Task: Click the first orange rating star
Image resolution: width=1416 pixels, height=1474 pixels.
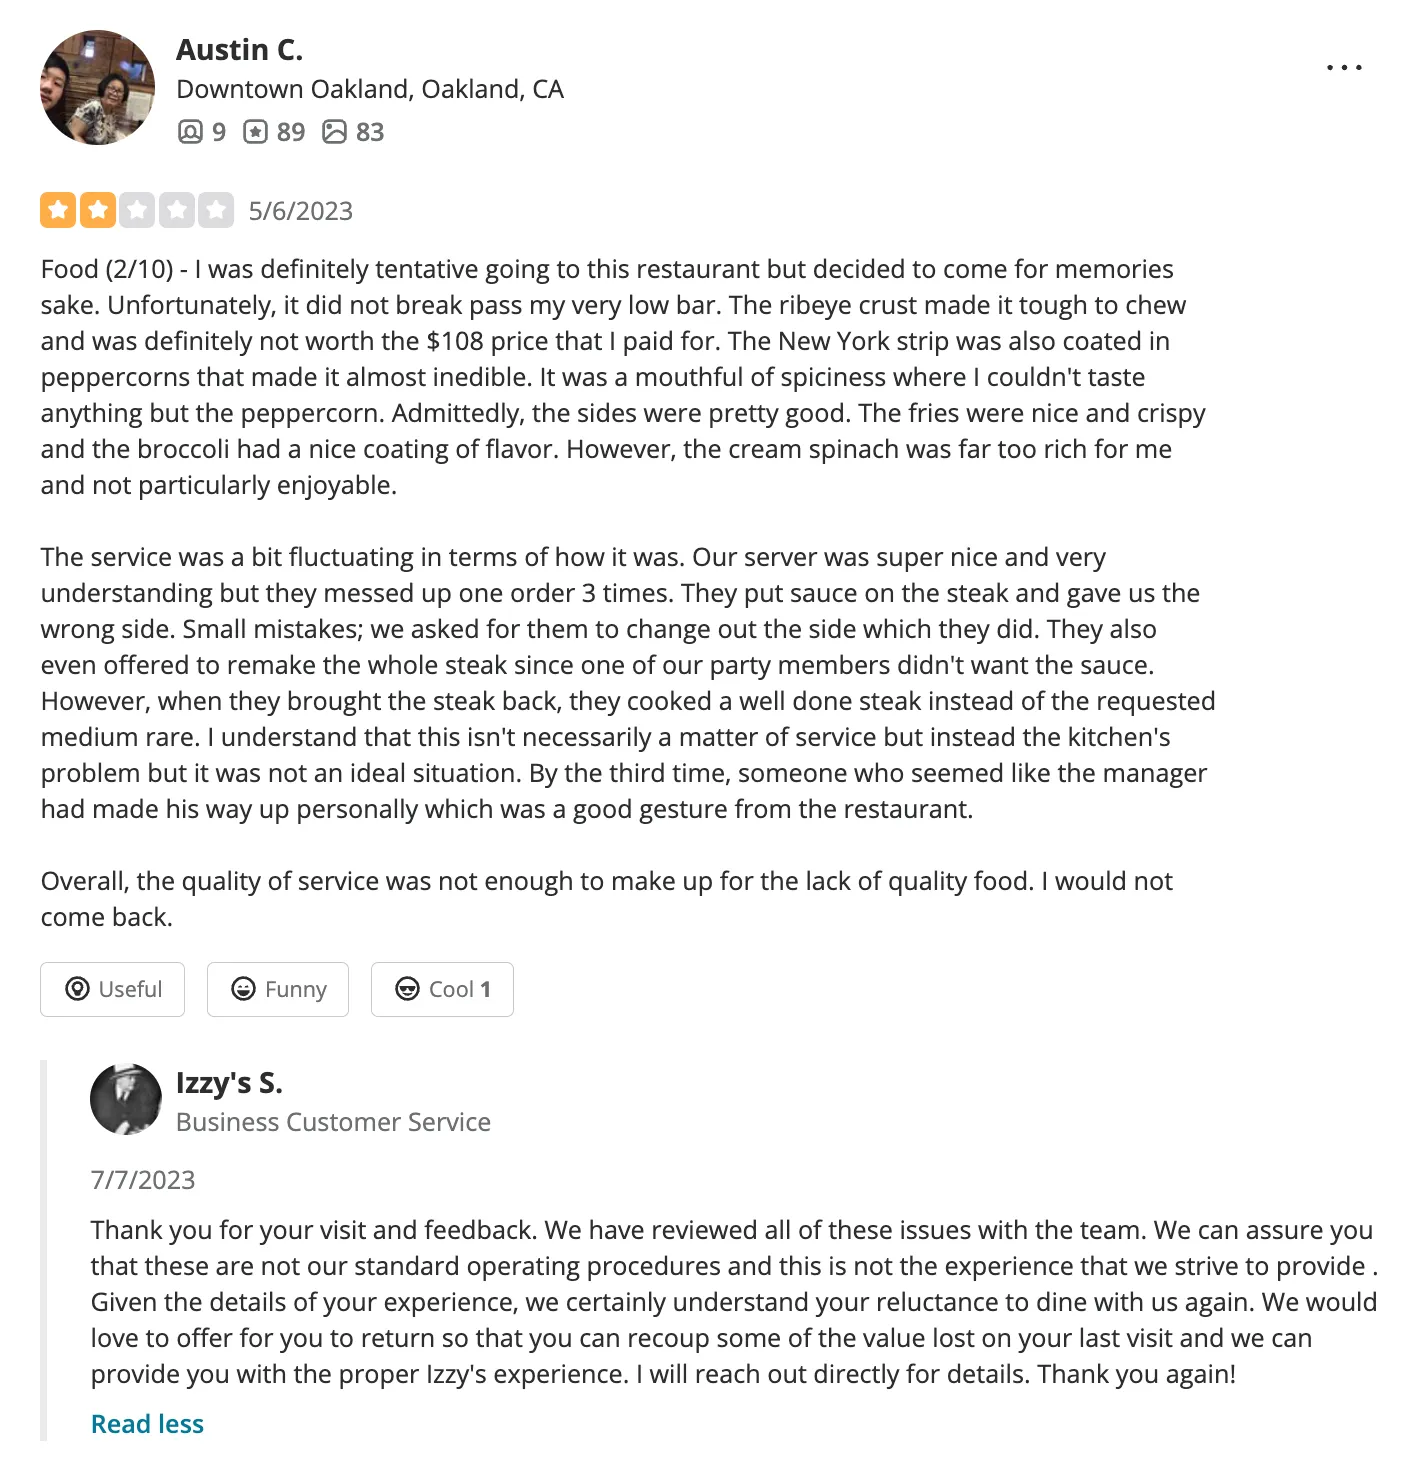Action: click(59, 210)
